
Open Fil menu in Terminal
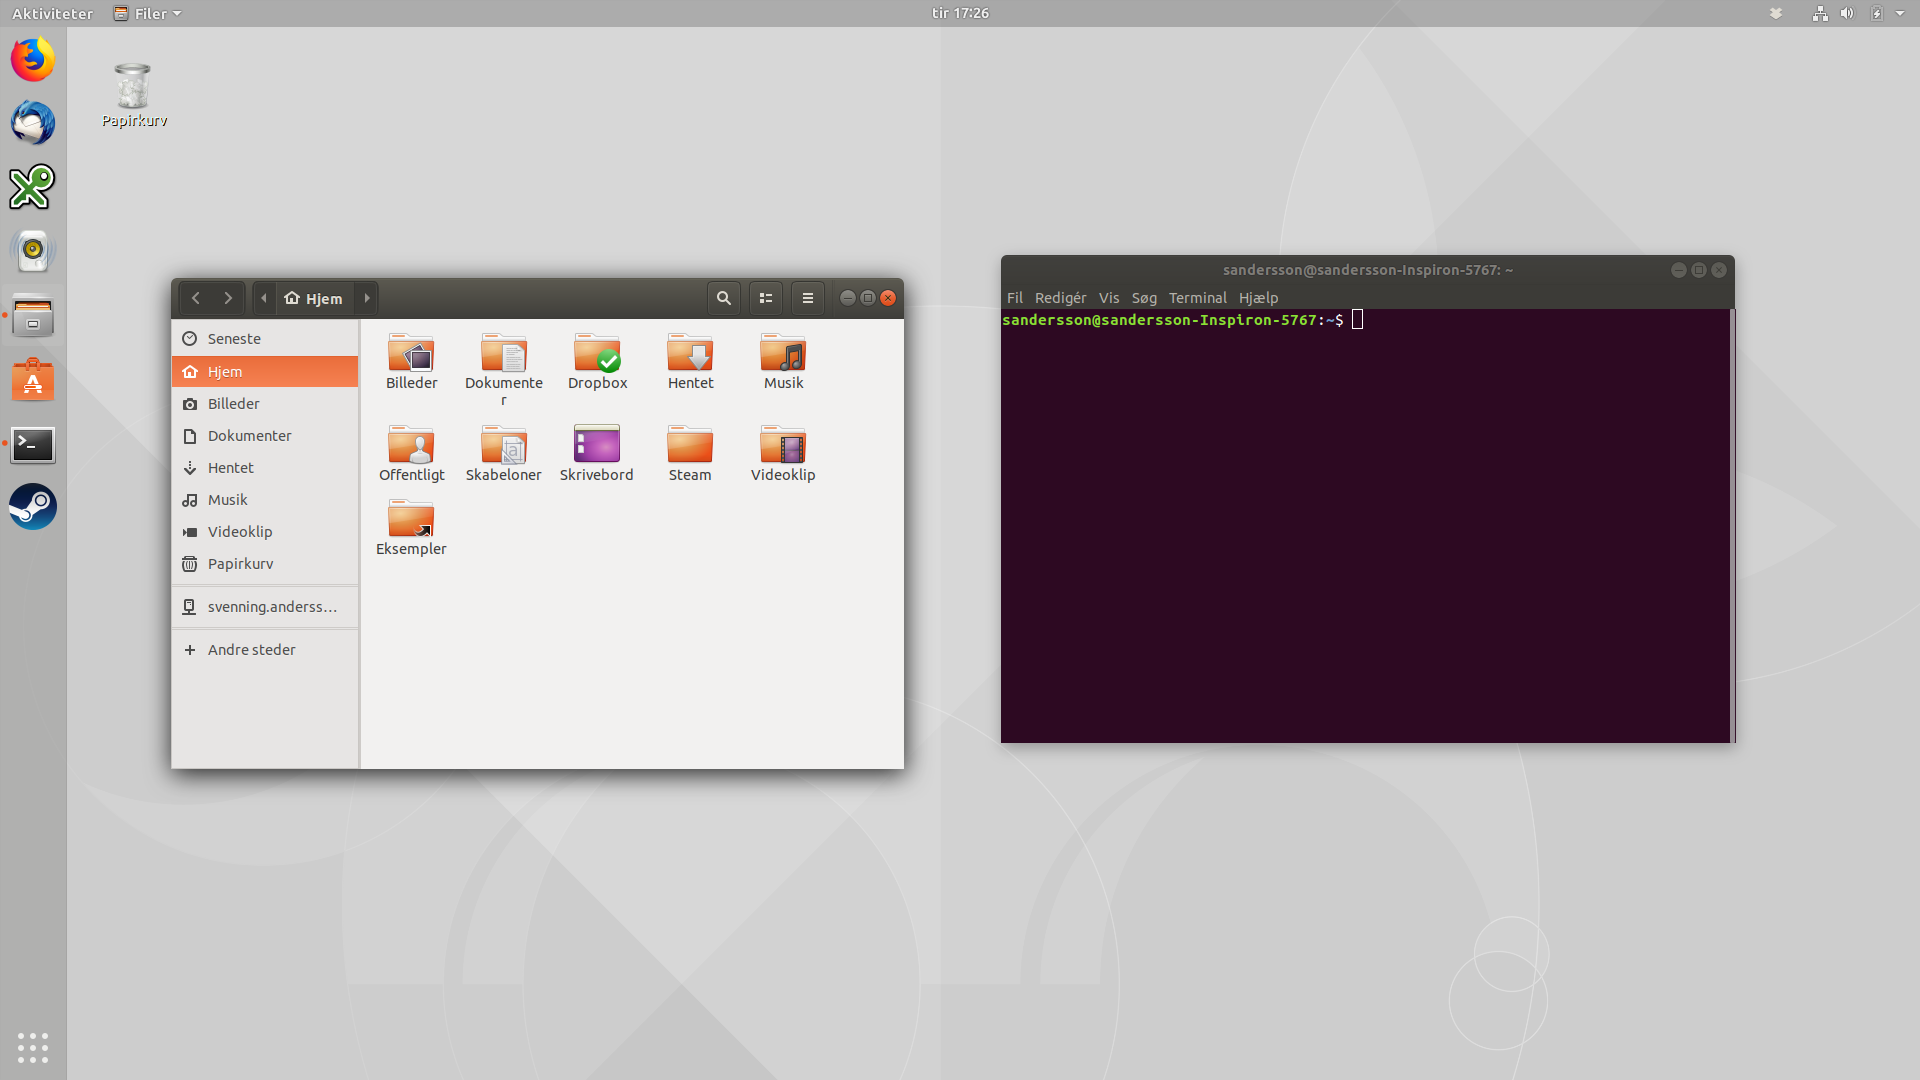[x=1015, y=298]
